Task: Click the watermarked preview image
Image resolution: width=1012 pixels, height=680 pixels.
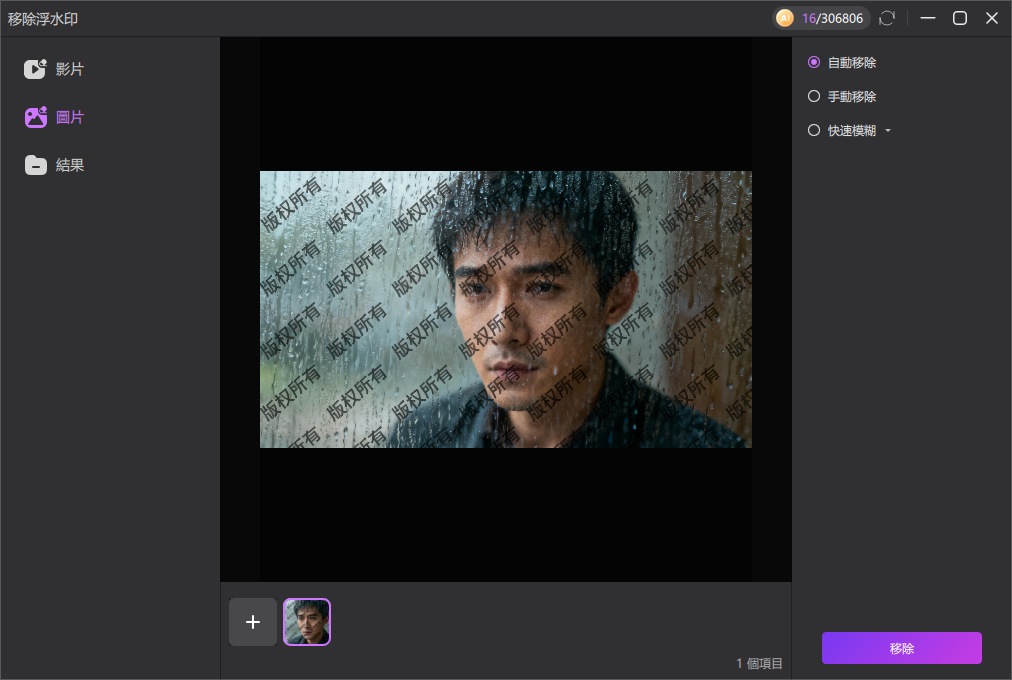Action: pos(505,309)
